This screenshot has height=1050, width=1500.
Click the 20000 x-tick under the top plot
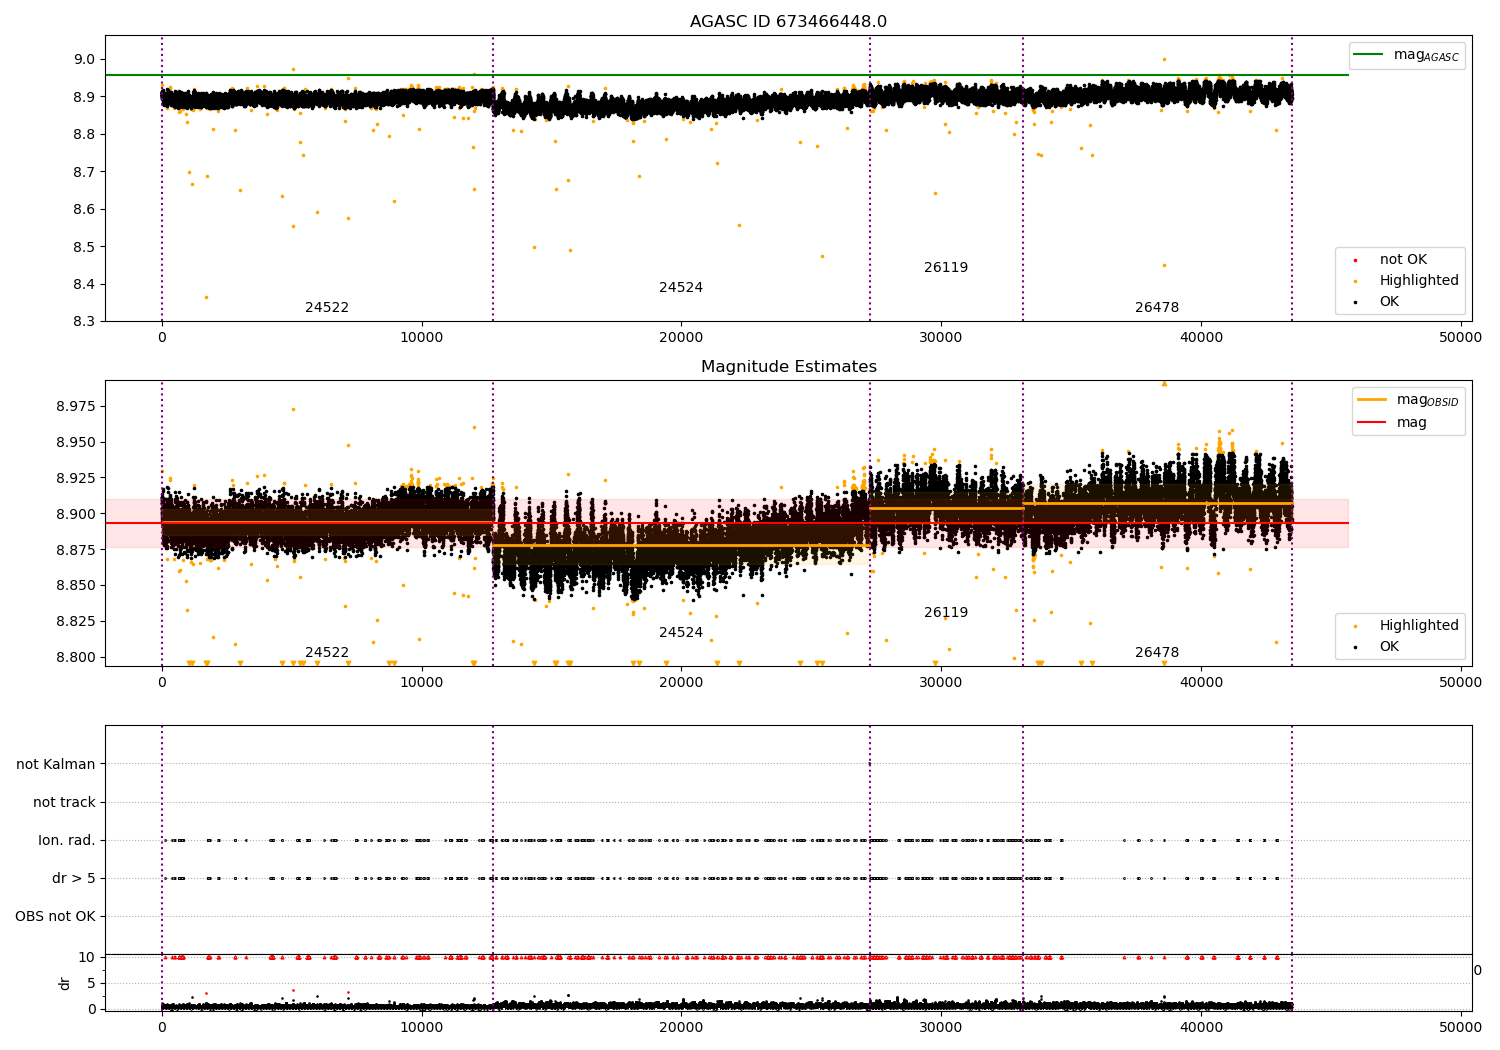pos(681,337)
